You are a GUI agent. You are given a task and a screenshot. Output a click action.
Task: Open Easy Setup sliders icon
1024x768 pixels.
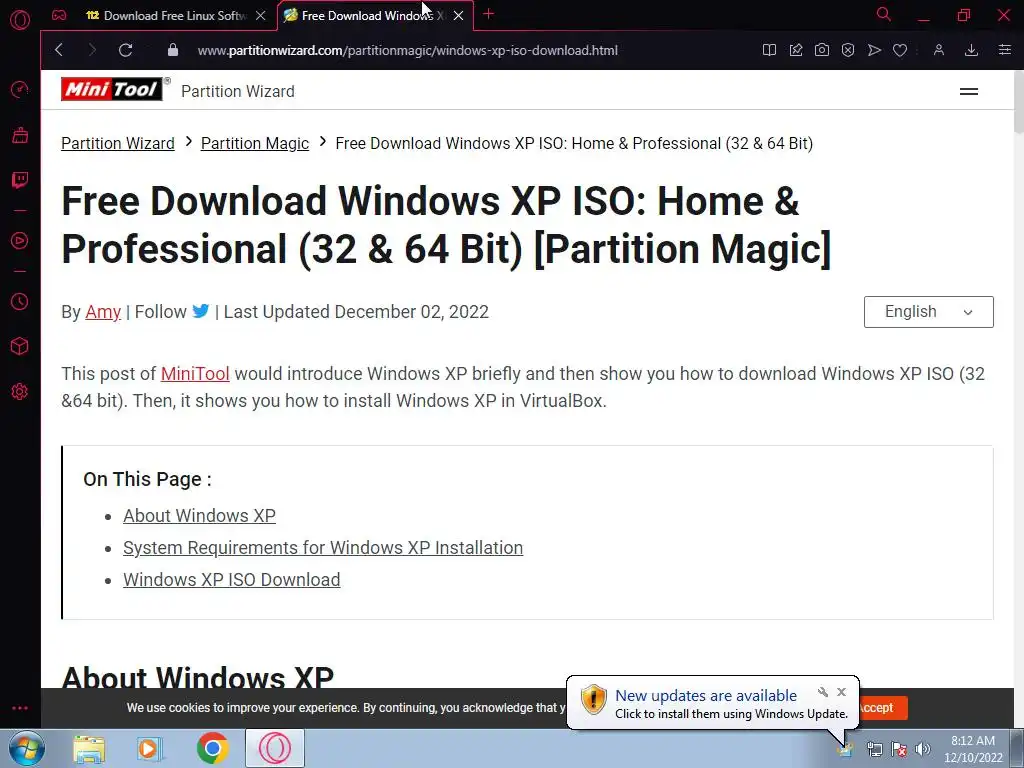(x=1004, y=50)
